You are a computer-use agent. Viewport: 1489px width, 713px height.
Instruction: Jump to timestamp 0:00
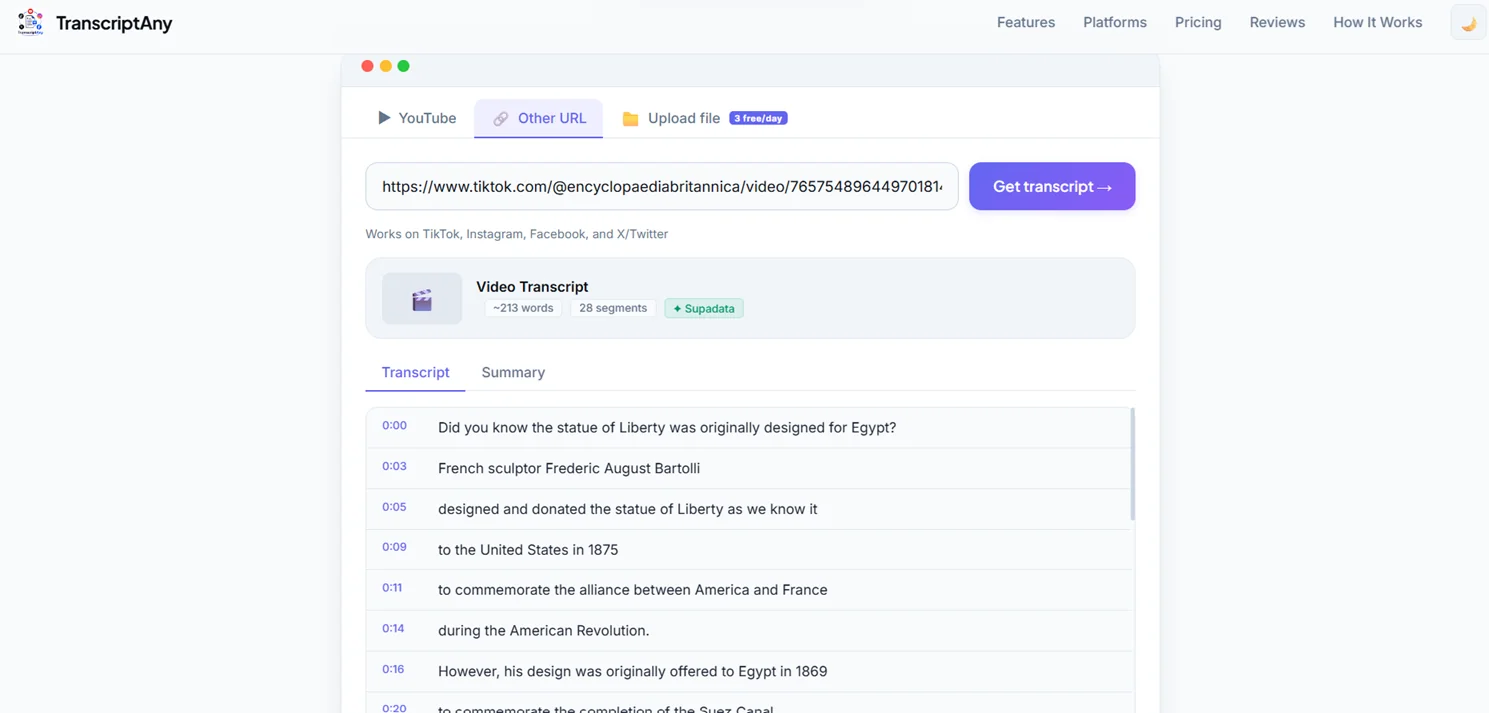(x=394, y=426)
